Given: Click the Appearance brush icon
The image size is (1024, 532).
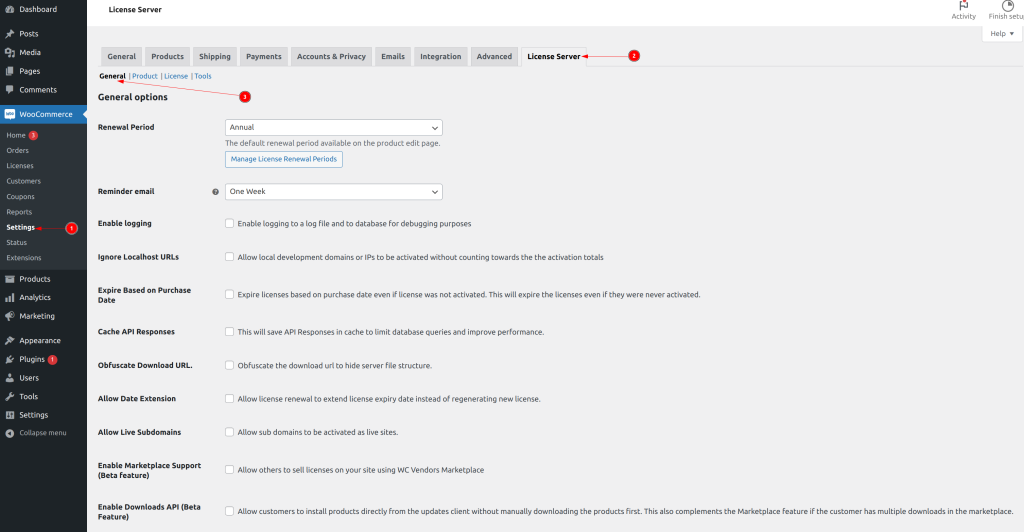Looking at the screenshot, I should pos(9,341).
